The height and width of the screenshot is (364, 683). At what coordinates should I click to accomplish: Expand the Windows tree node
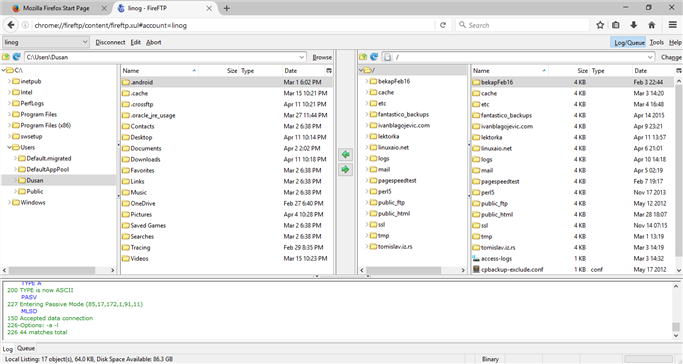coord(9,202)
